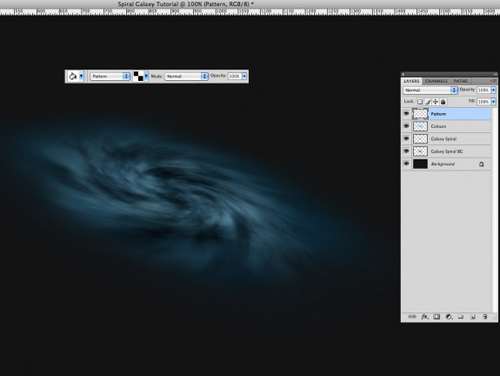Click the Colours layer thumbnail

click(420, 126)
